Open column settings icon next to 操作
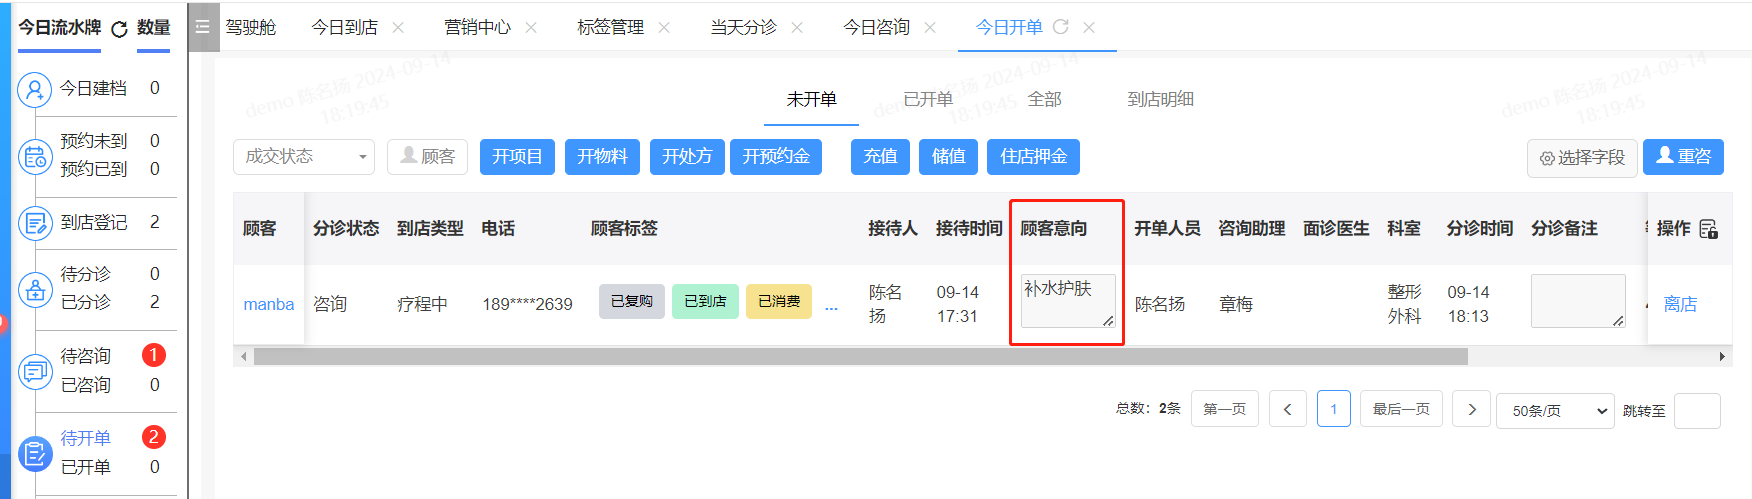The width and height of the screenshot is (1752, 499). tap(1708, 229)
